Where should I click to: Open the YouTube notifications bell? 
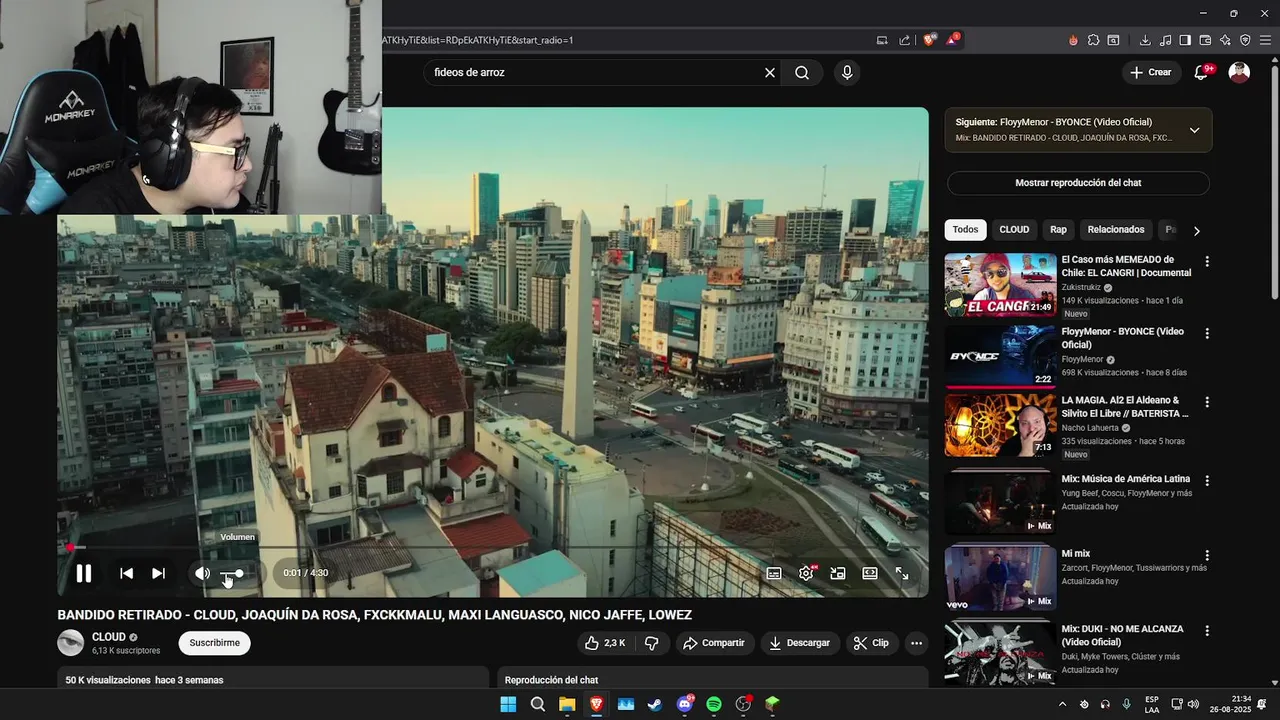click(x=1201, y=72)
